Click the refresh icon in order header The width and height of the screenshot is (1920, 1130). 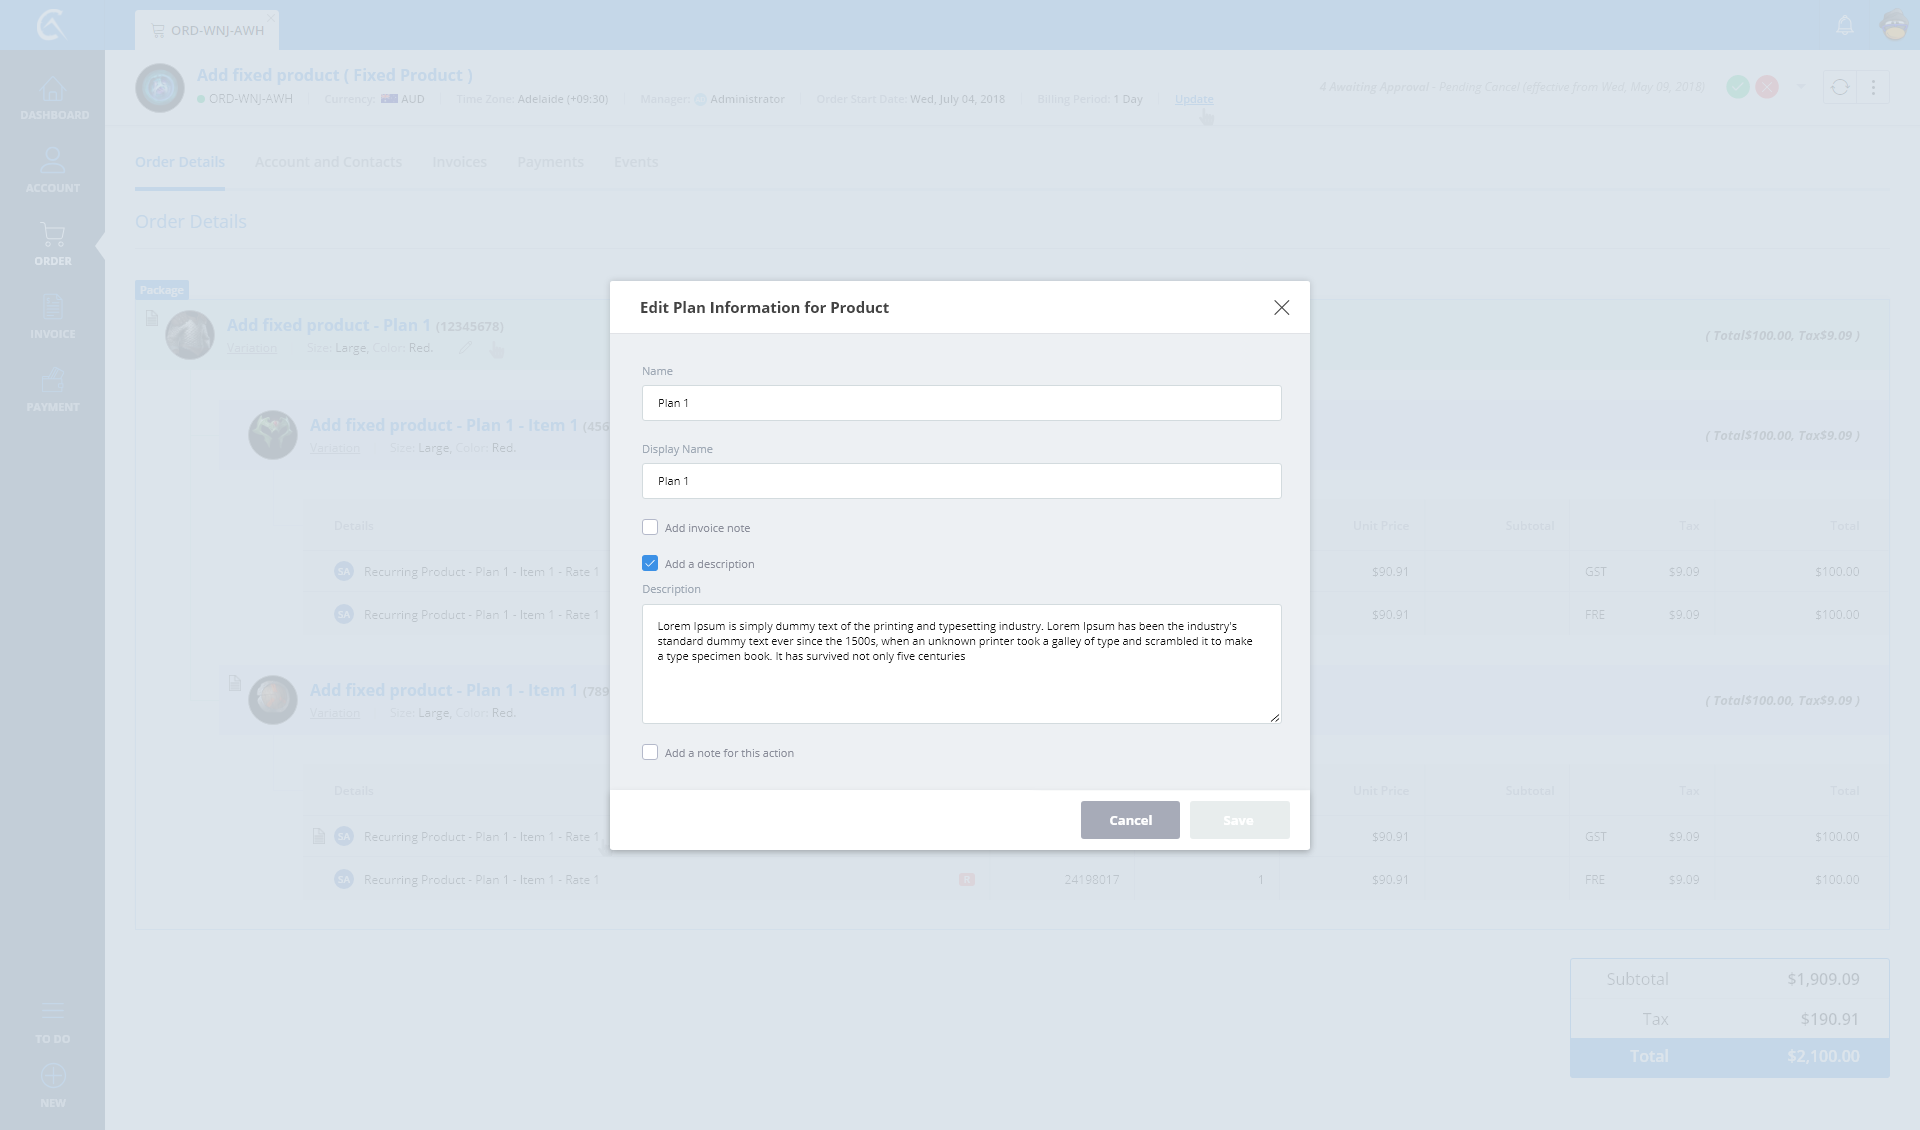[1840, 87]
